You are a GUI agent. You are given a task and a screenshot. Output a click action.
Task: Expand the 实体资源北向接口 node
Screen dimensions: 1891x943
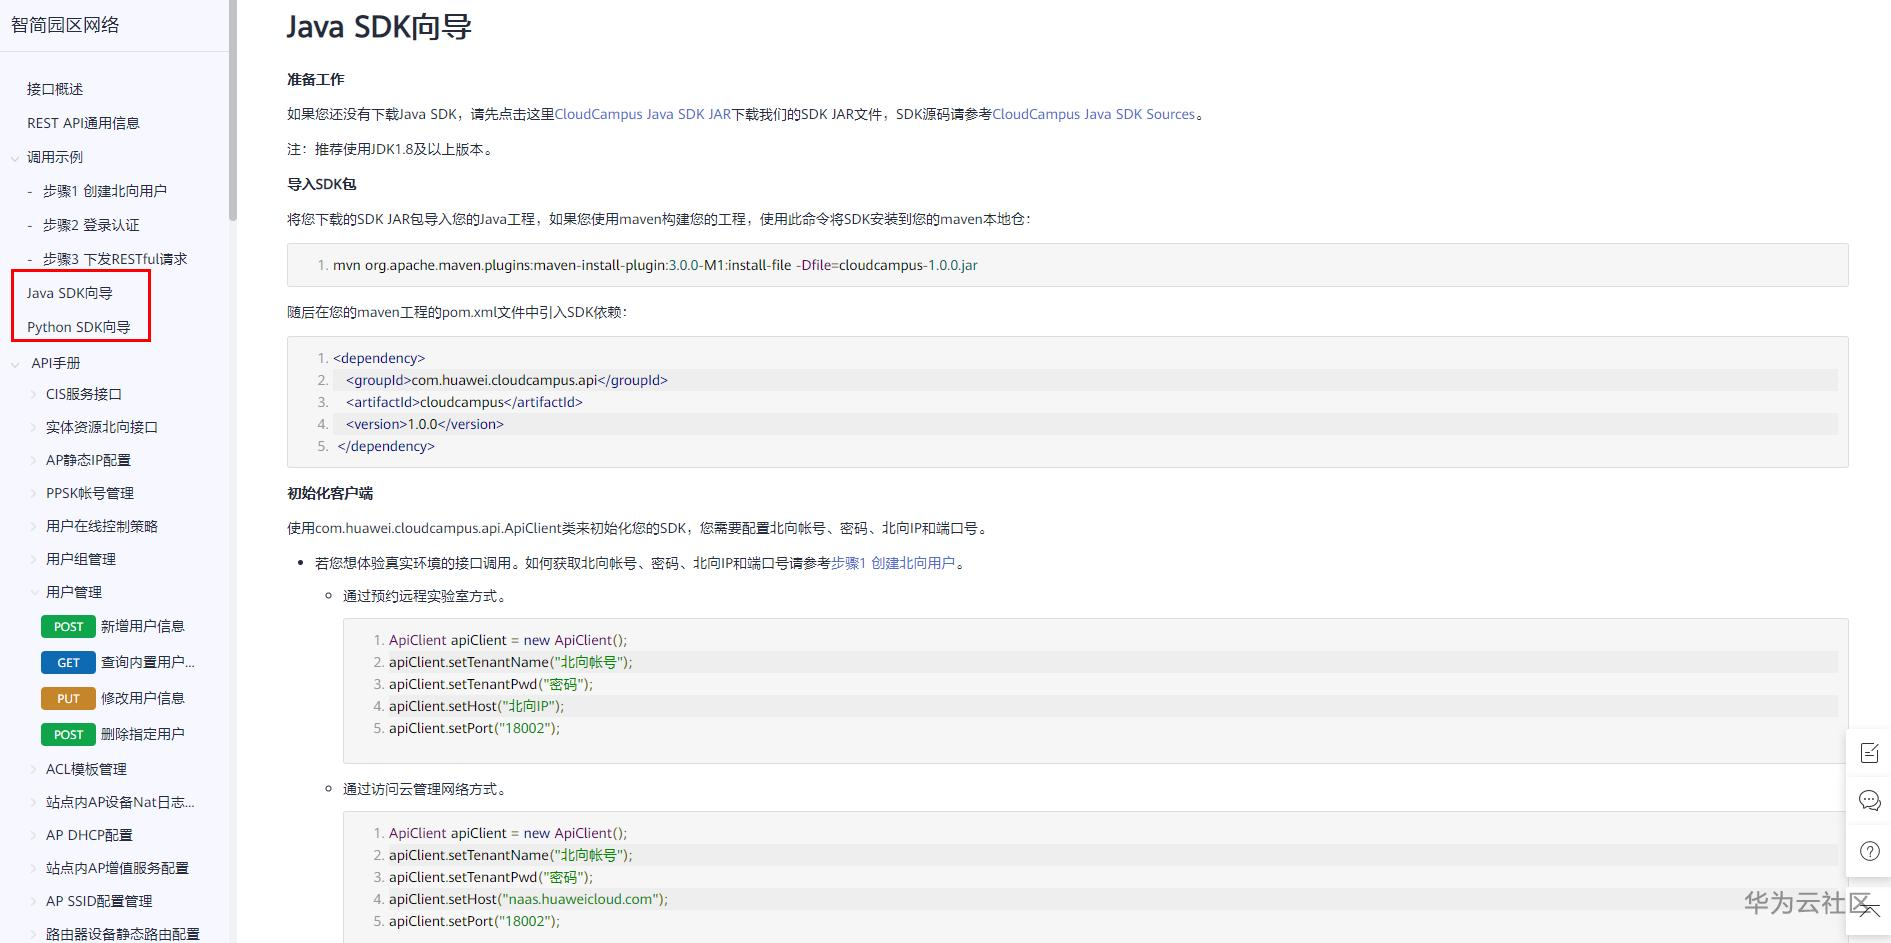coord(33,427)
